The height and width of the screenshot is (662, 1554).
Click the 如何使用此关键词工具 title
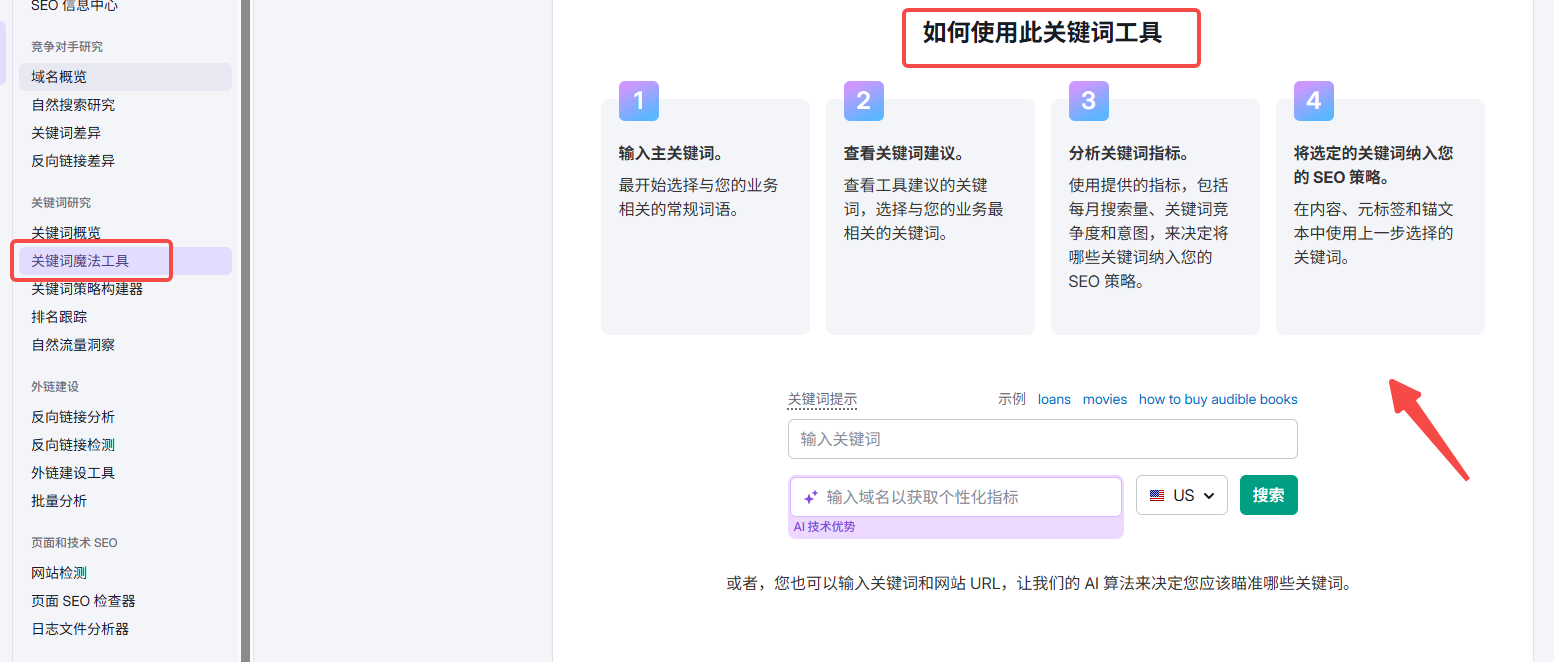1042,33
